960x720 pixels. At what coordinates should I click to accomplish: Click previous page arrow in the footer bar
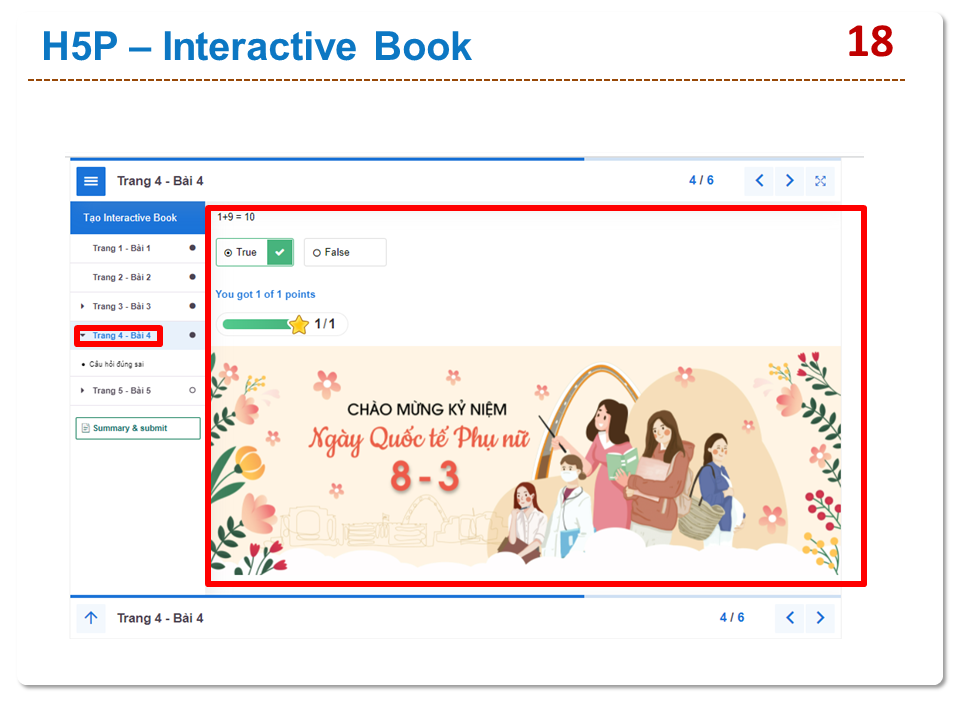coord(790,618)
